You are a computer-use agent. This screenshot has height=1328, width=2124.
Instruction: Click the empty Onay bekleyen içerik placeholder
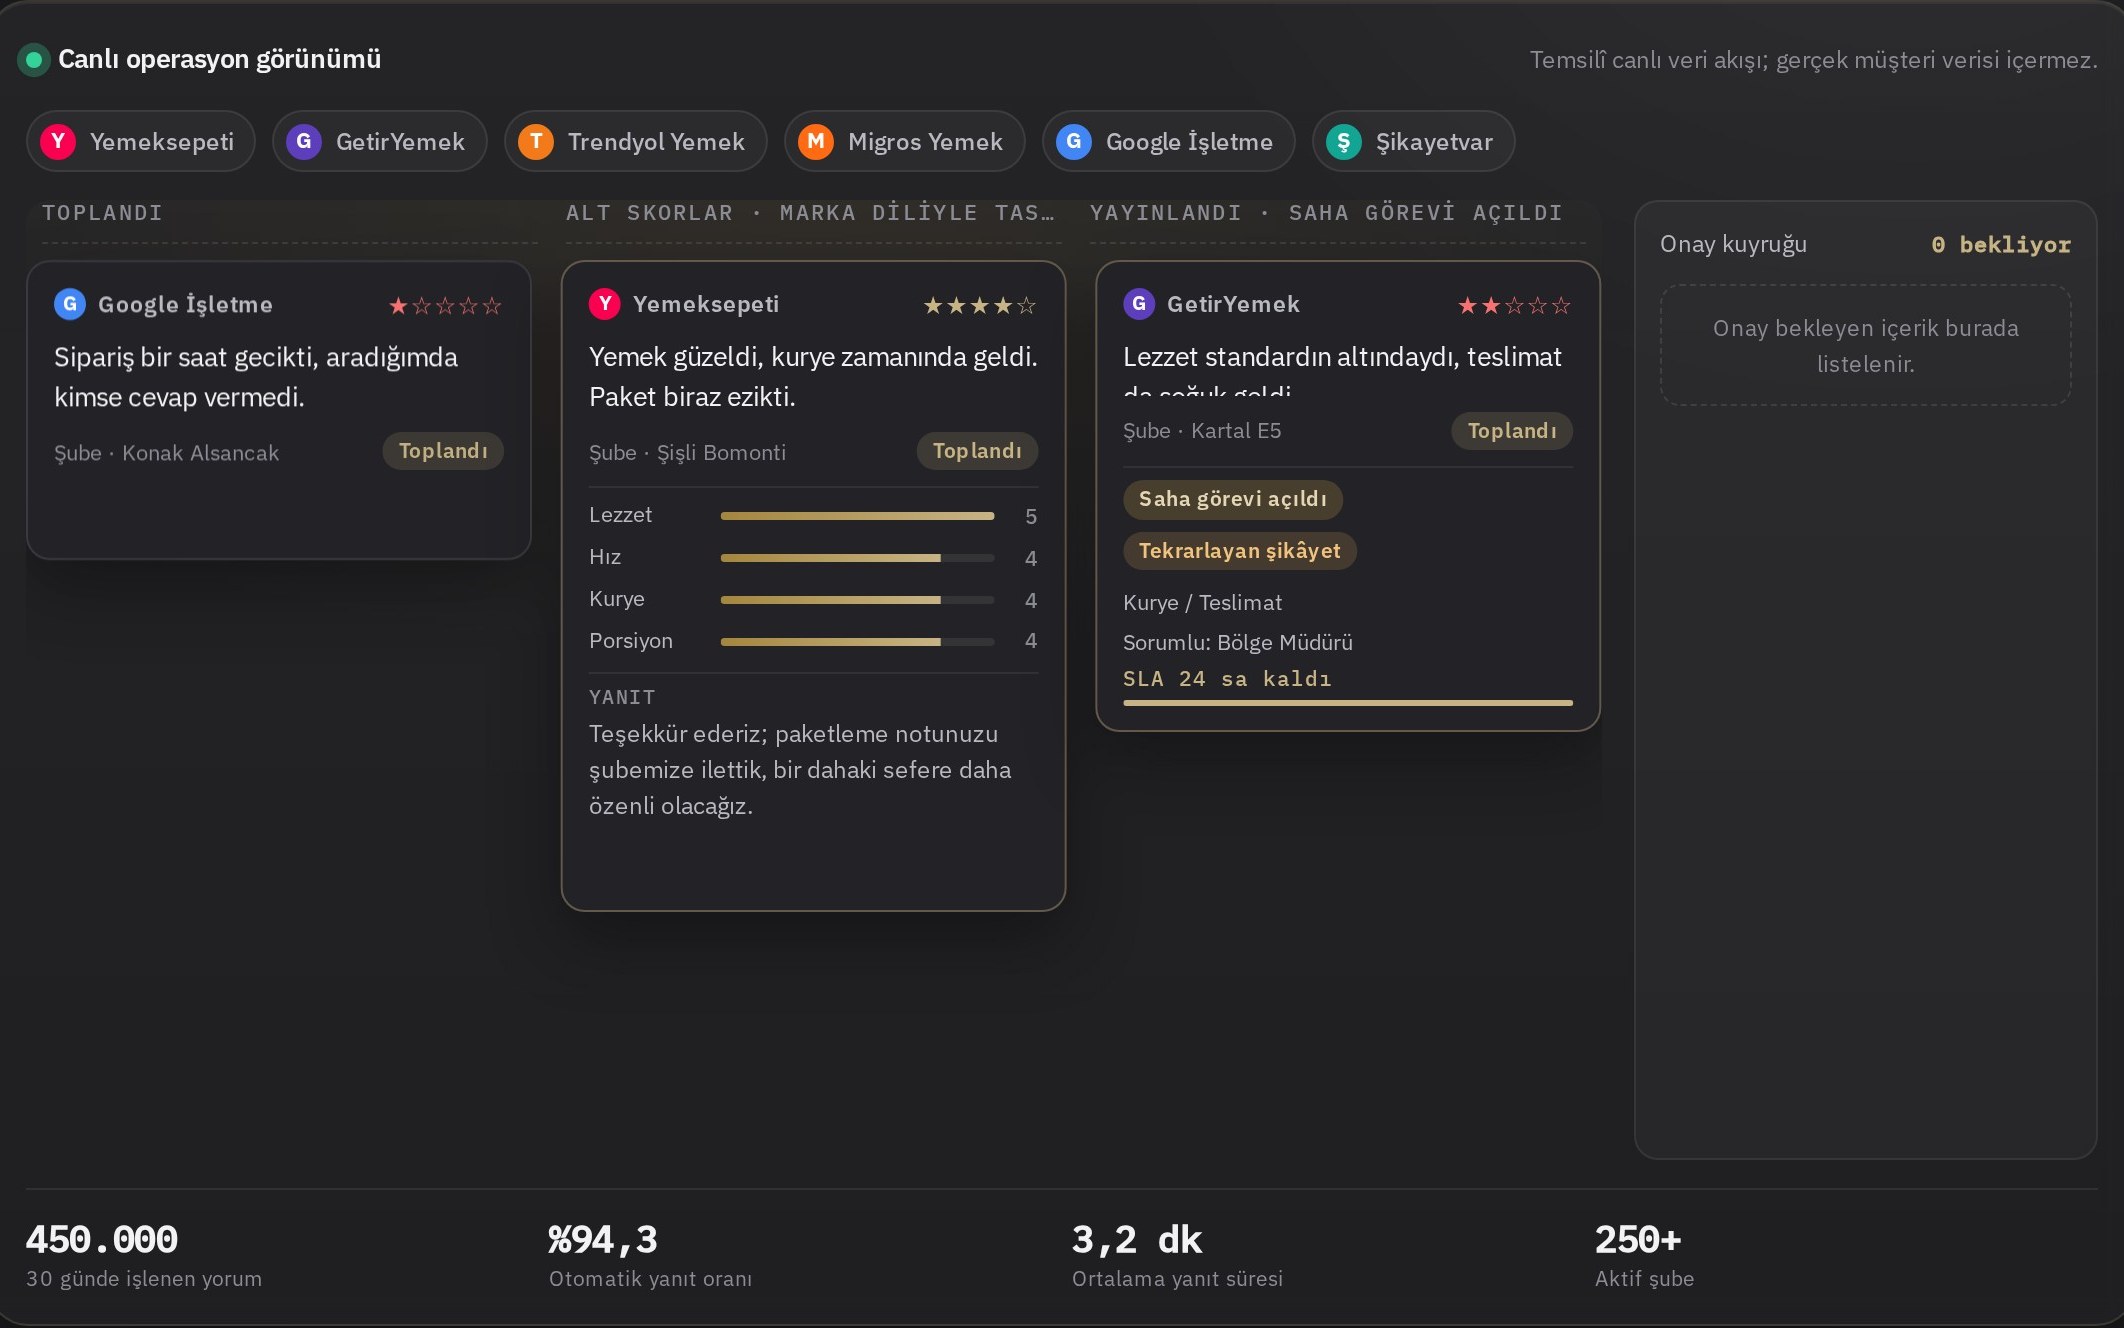pyautogui.click(x=1866, y=345)
